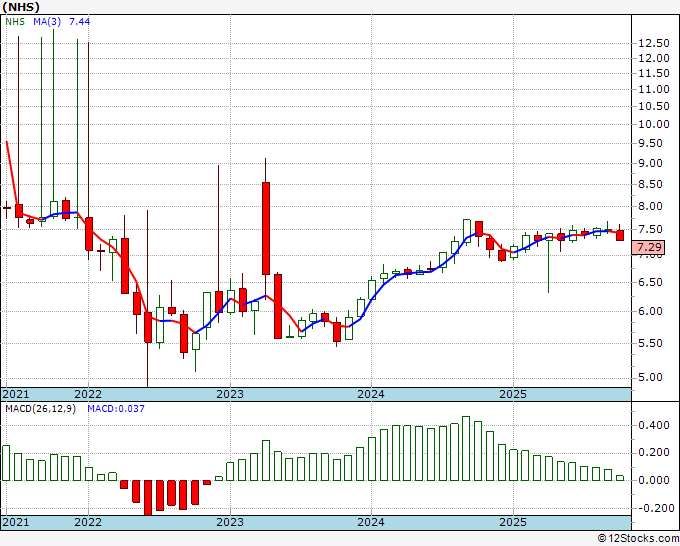Select the NHS legend label
This screenshot has width=680, height=546.
pyautogui.click(x=15, y=21)
